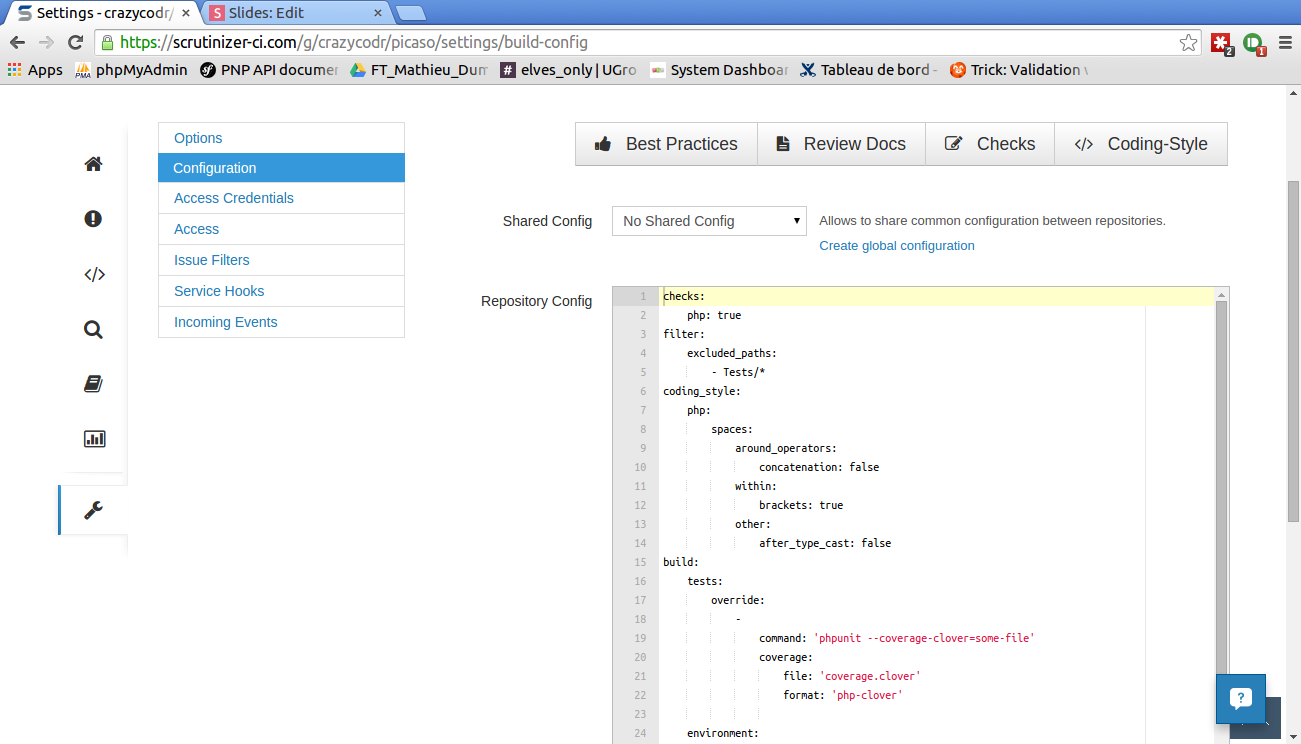Click the 'checks:' line in editor
This screenshot has height=744, width=1301.
click(685, 296)
